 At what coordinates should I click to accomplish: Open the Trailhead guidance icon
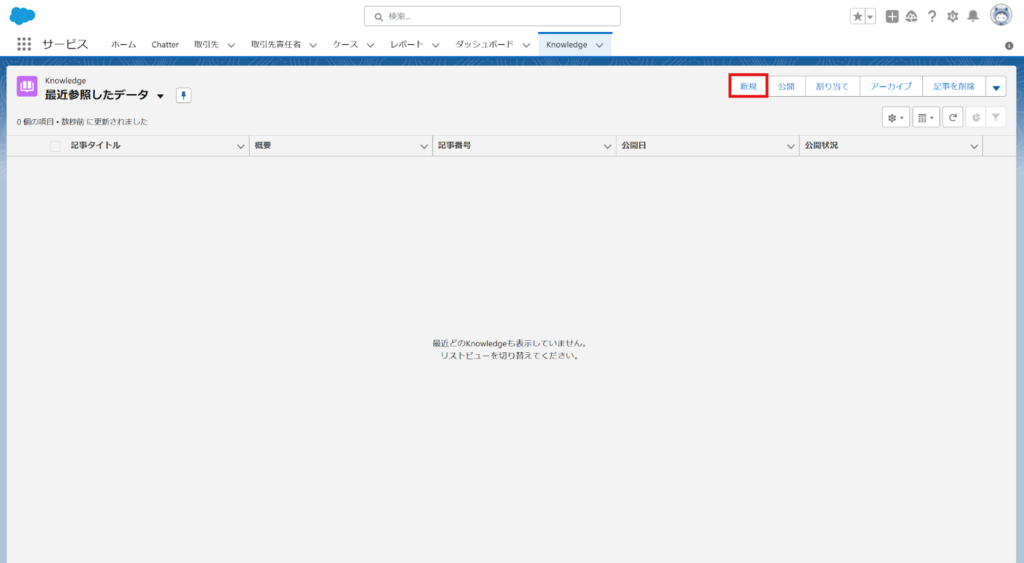912,16
